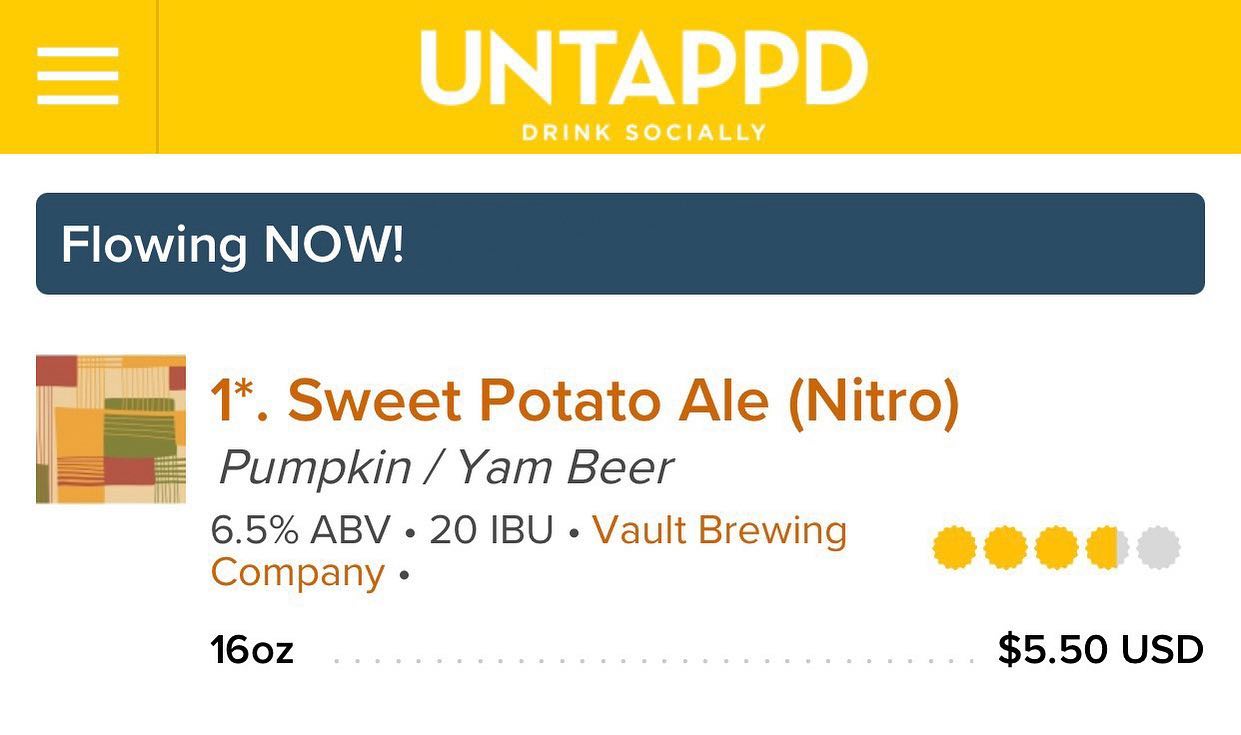The height and width of the screenshot is (735, 1241).
Task: Select the Flowing NOW! section header
Action: coord(620,244)
